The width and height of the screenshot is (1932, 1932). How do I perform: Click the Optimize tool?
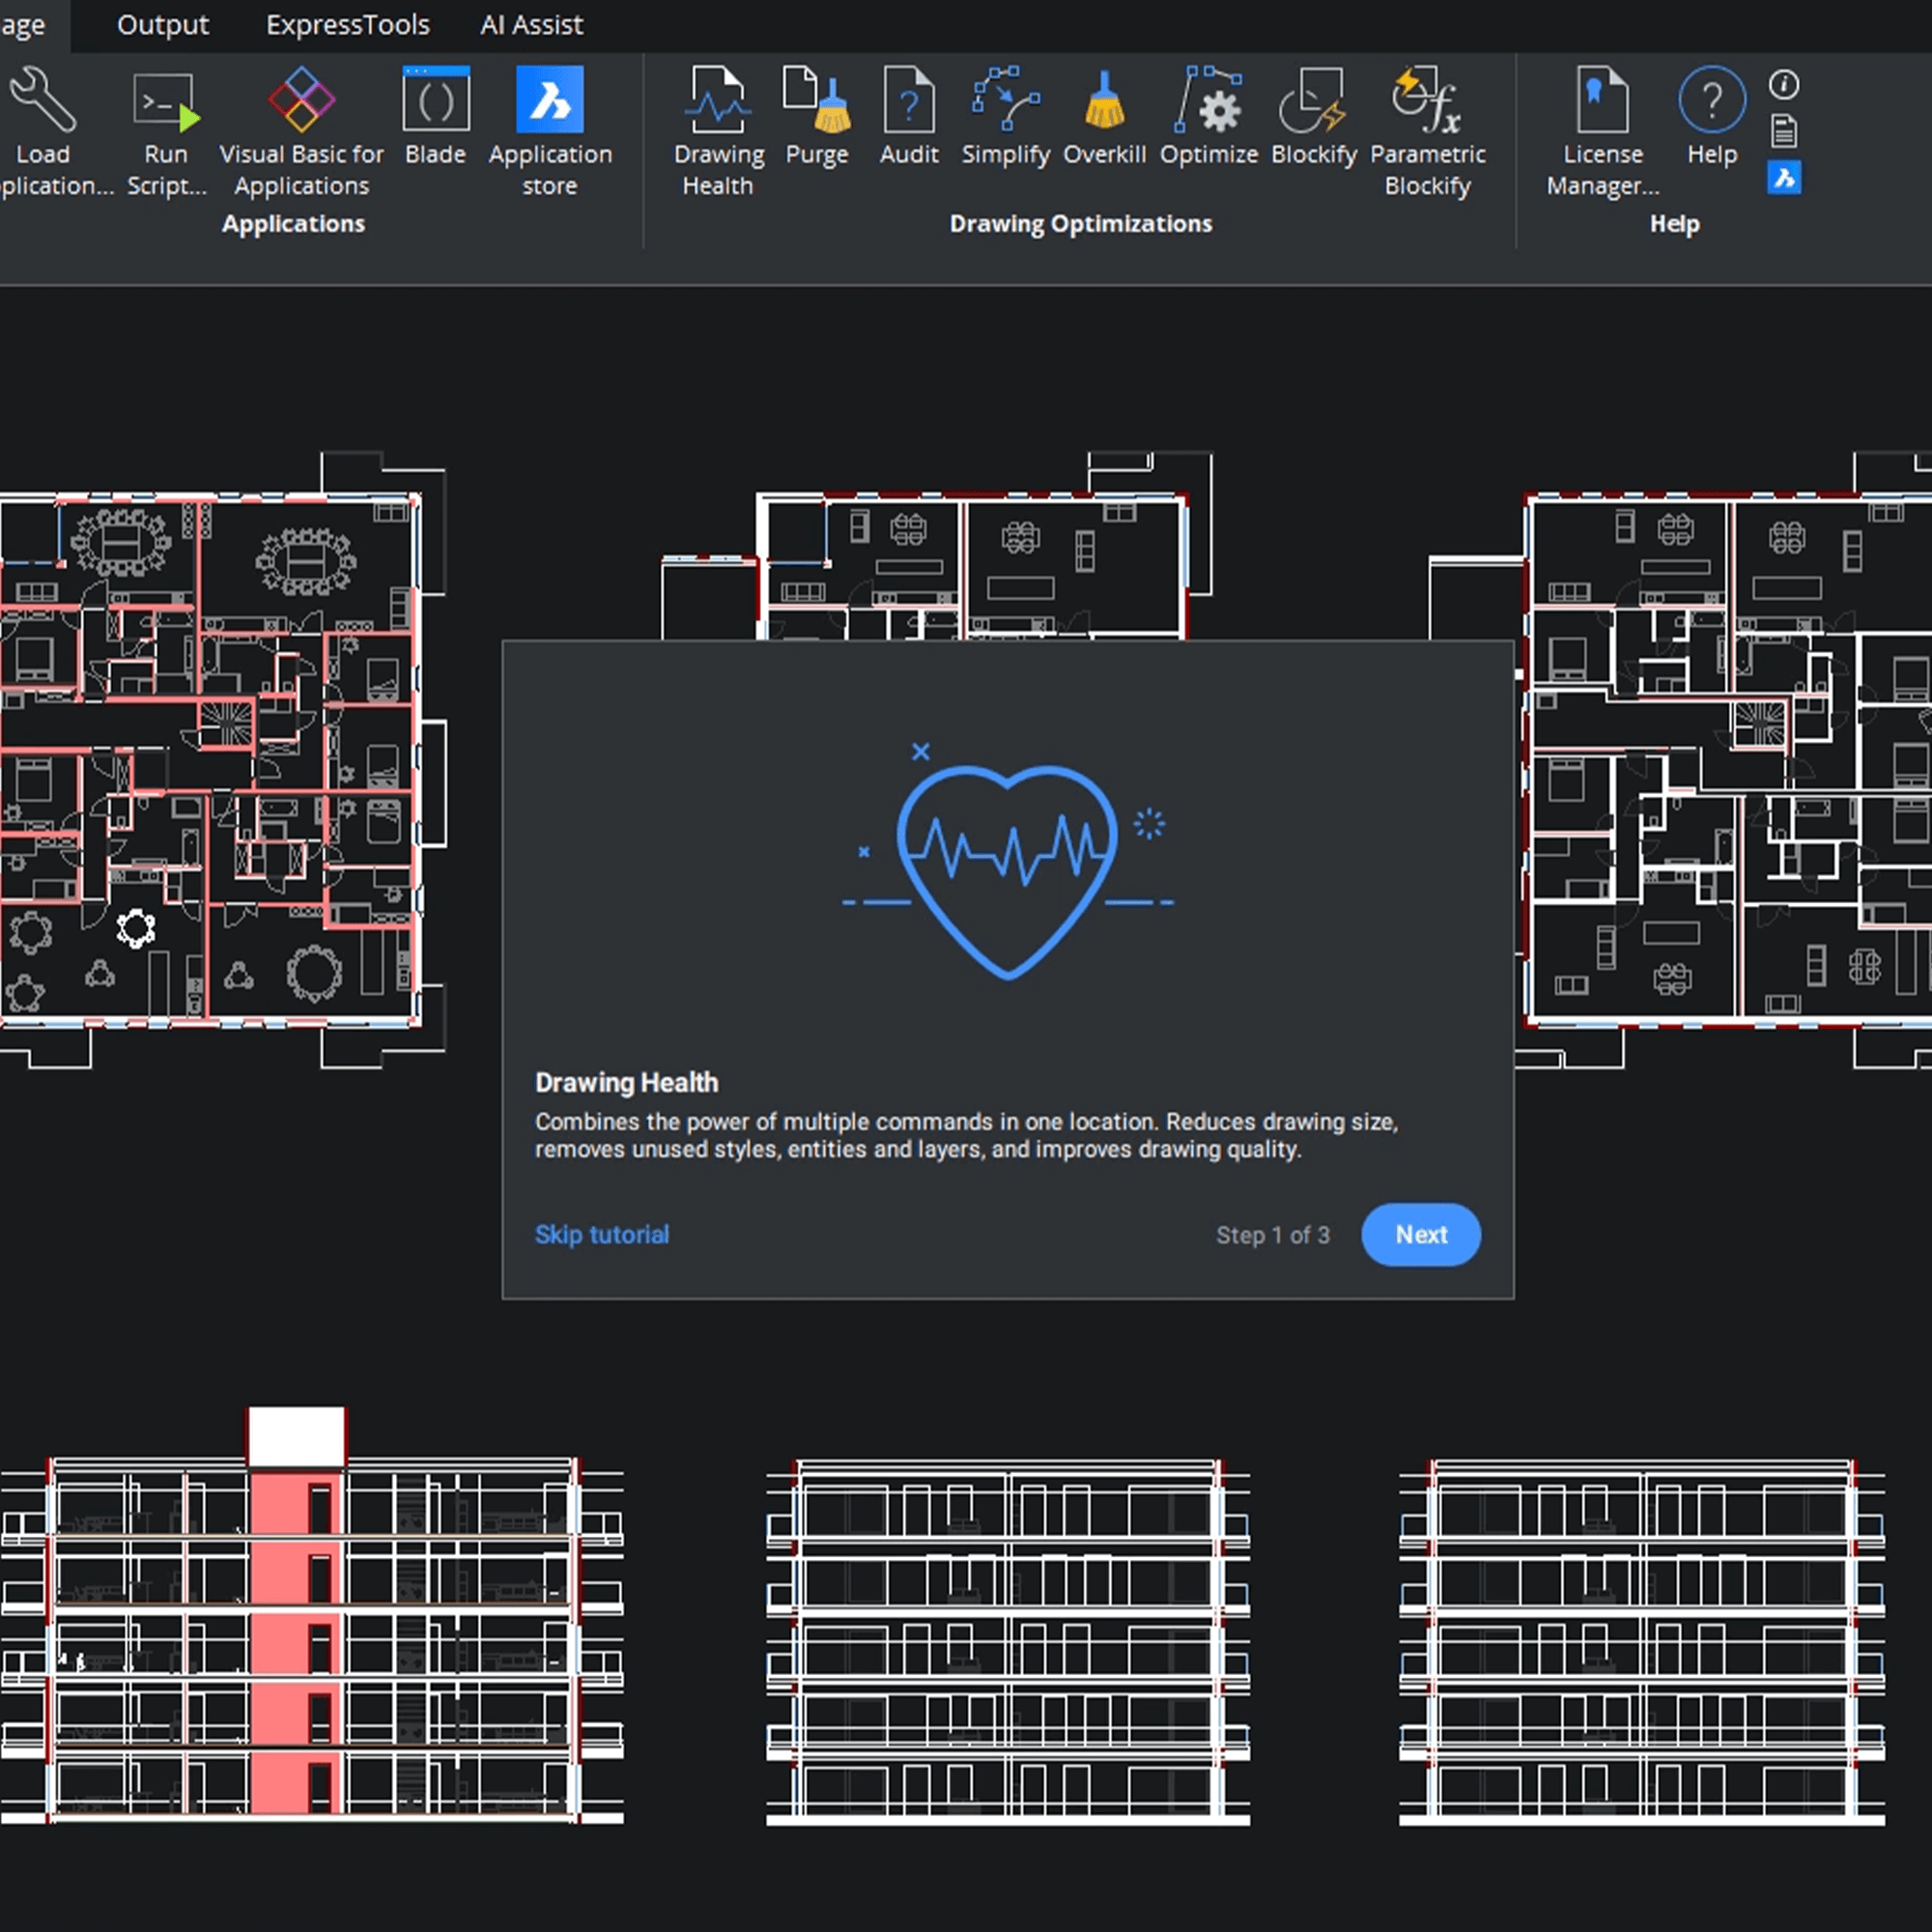(x=1208, y=116)
